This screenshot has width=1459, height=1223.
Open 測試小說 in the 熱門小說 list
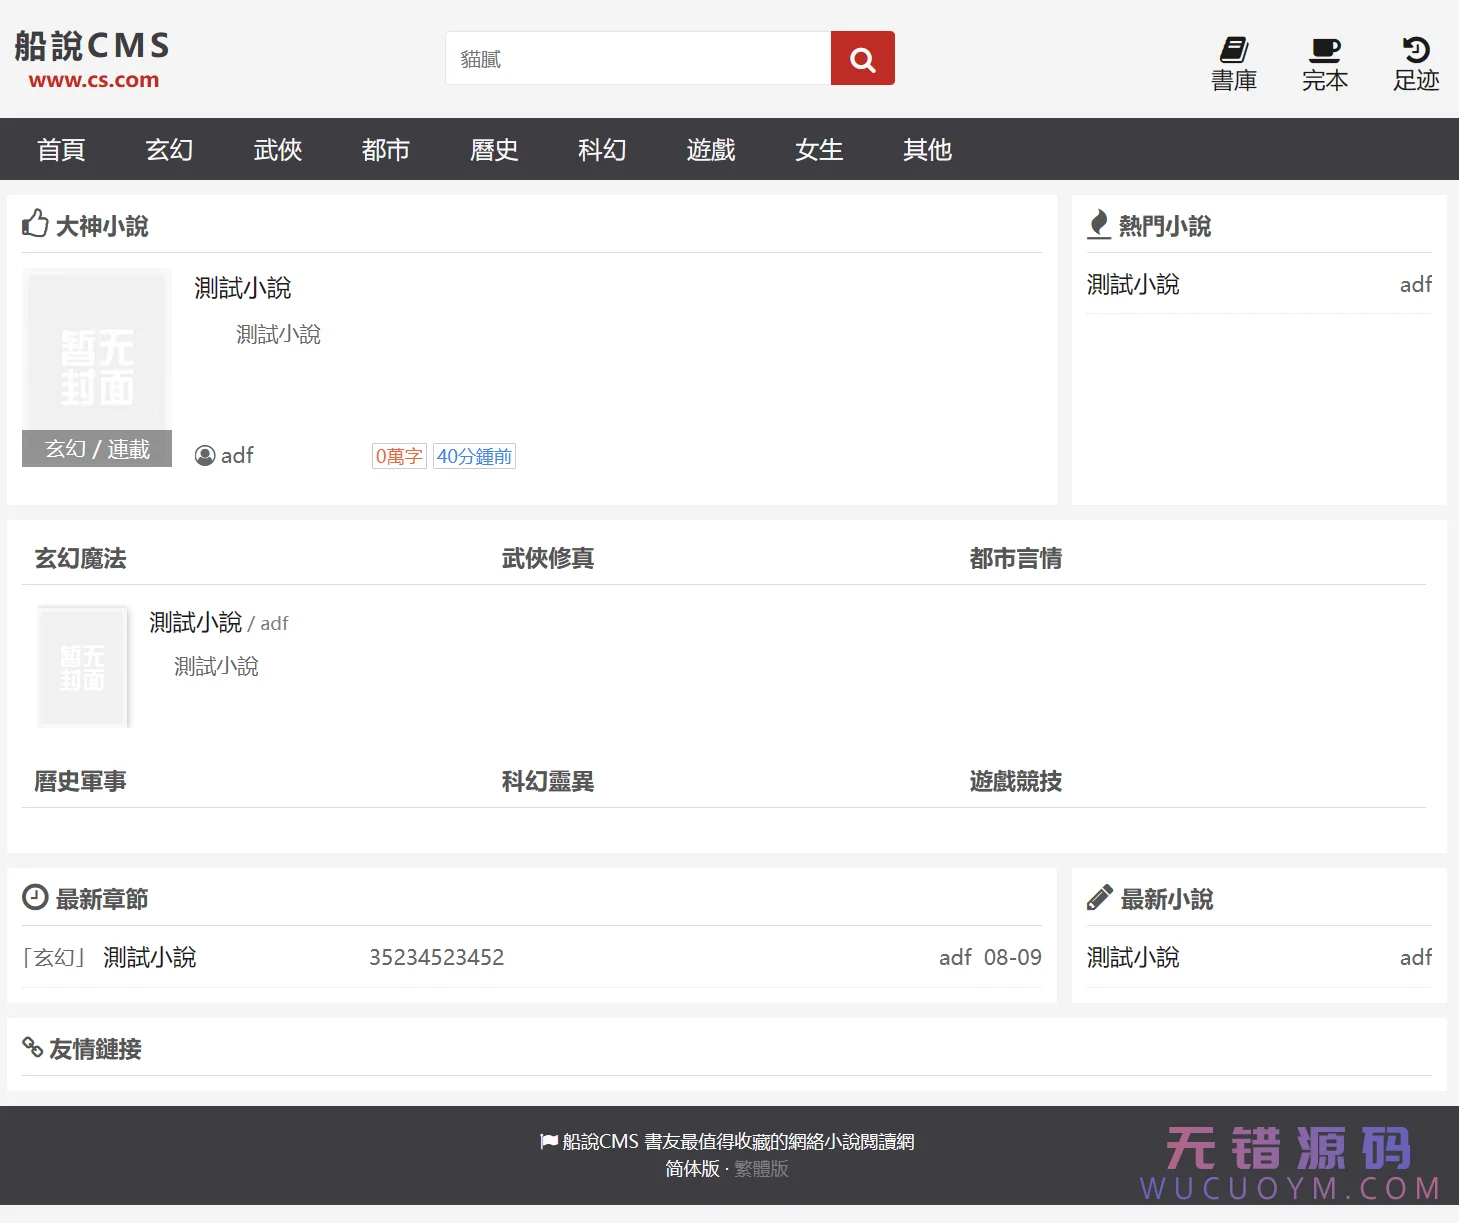[x=1133, y=285]
